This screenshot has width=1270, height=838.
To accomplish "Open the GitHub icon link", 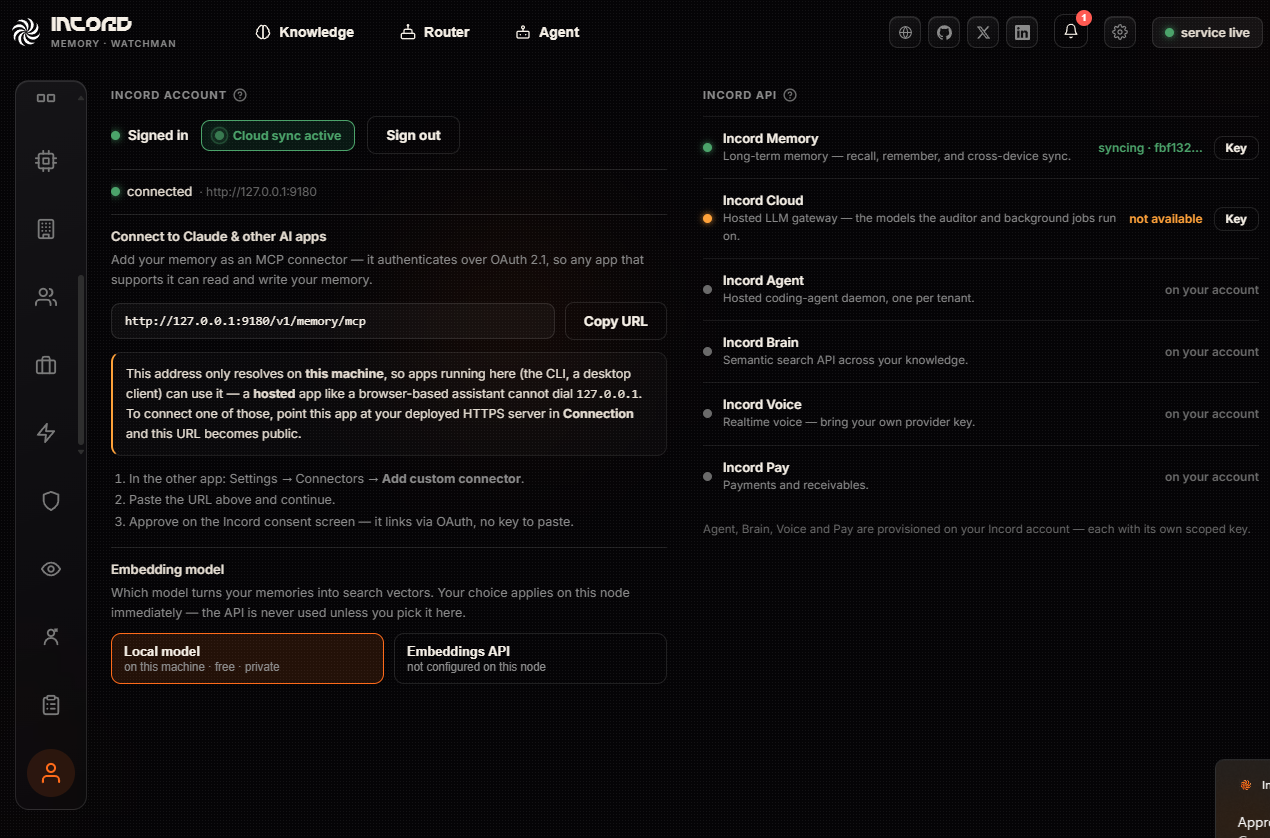I will coord(944,32).
